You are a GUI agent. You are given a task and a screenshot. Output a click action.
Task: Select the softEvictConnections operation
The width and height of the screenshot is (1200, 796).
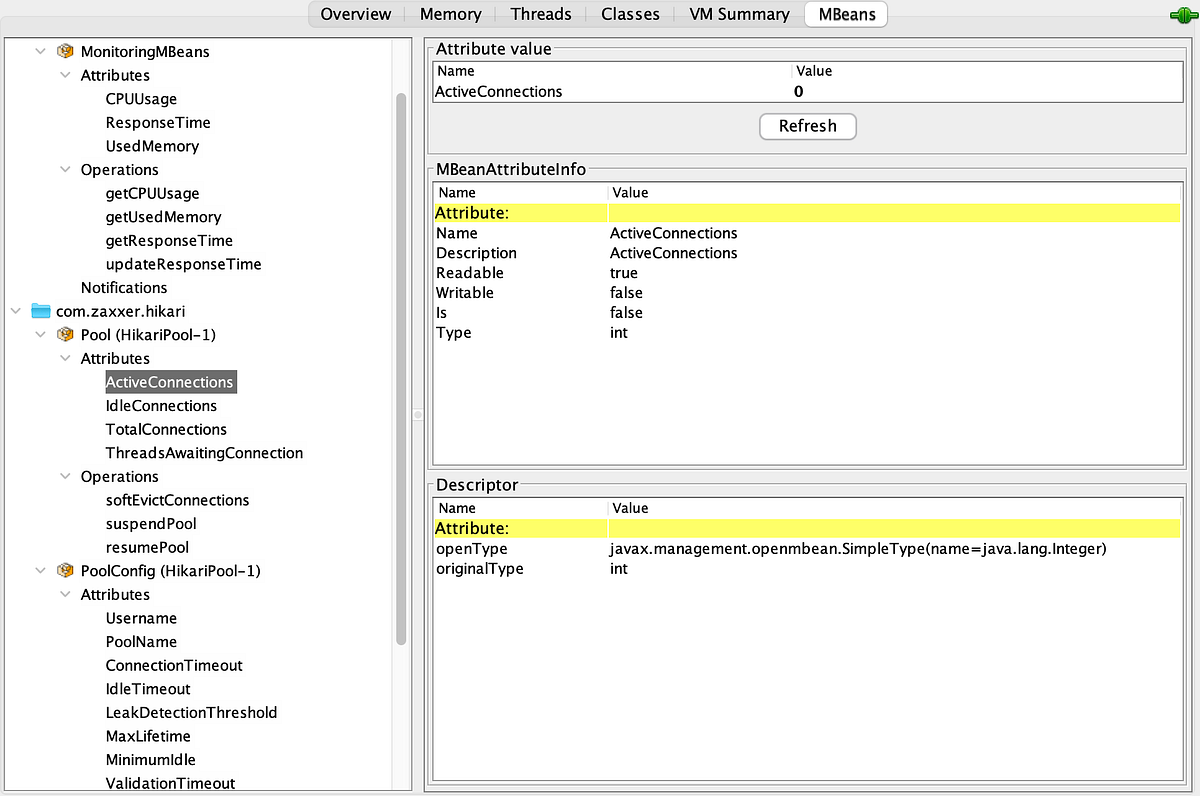pos(177,500)
